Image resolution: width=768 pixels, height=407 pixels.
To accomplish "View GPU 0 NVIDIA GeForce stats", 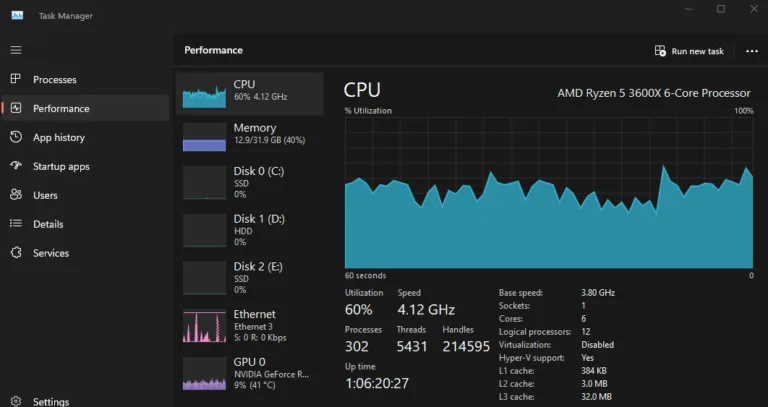I will (x=249, y=375).
